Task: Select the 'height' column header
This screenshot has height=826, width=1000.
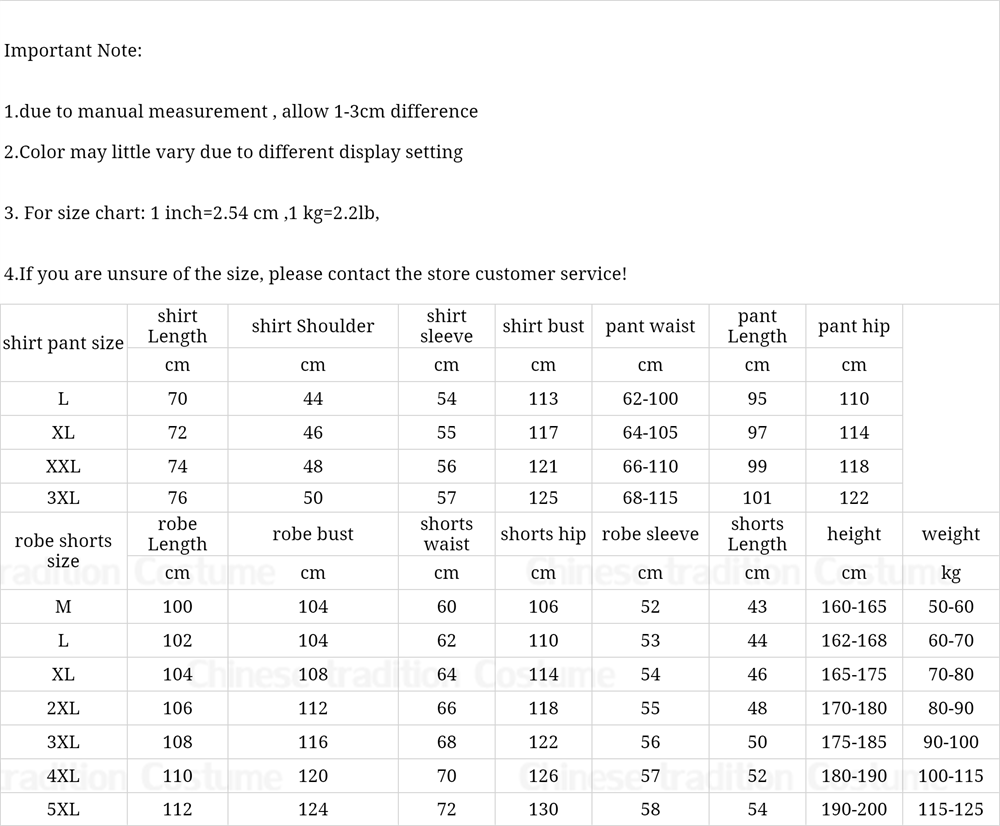Action: (853, 534)
